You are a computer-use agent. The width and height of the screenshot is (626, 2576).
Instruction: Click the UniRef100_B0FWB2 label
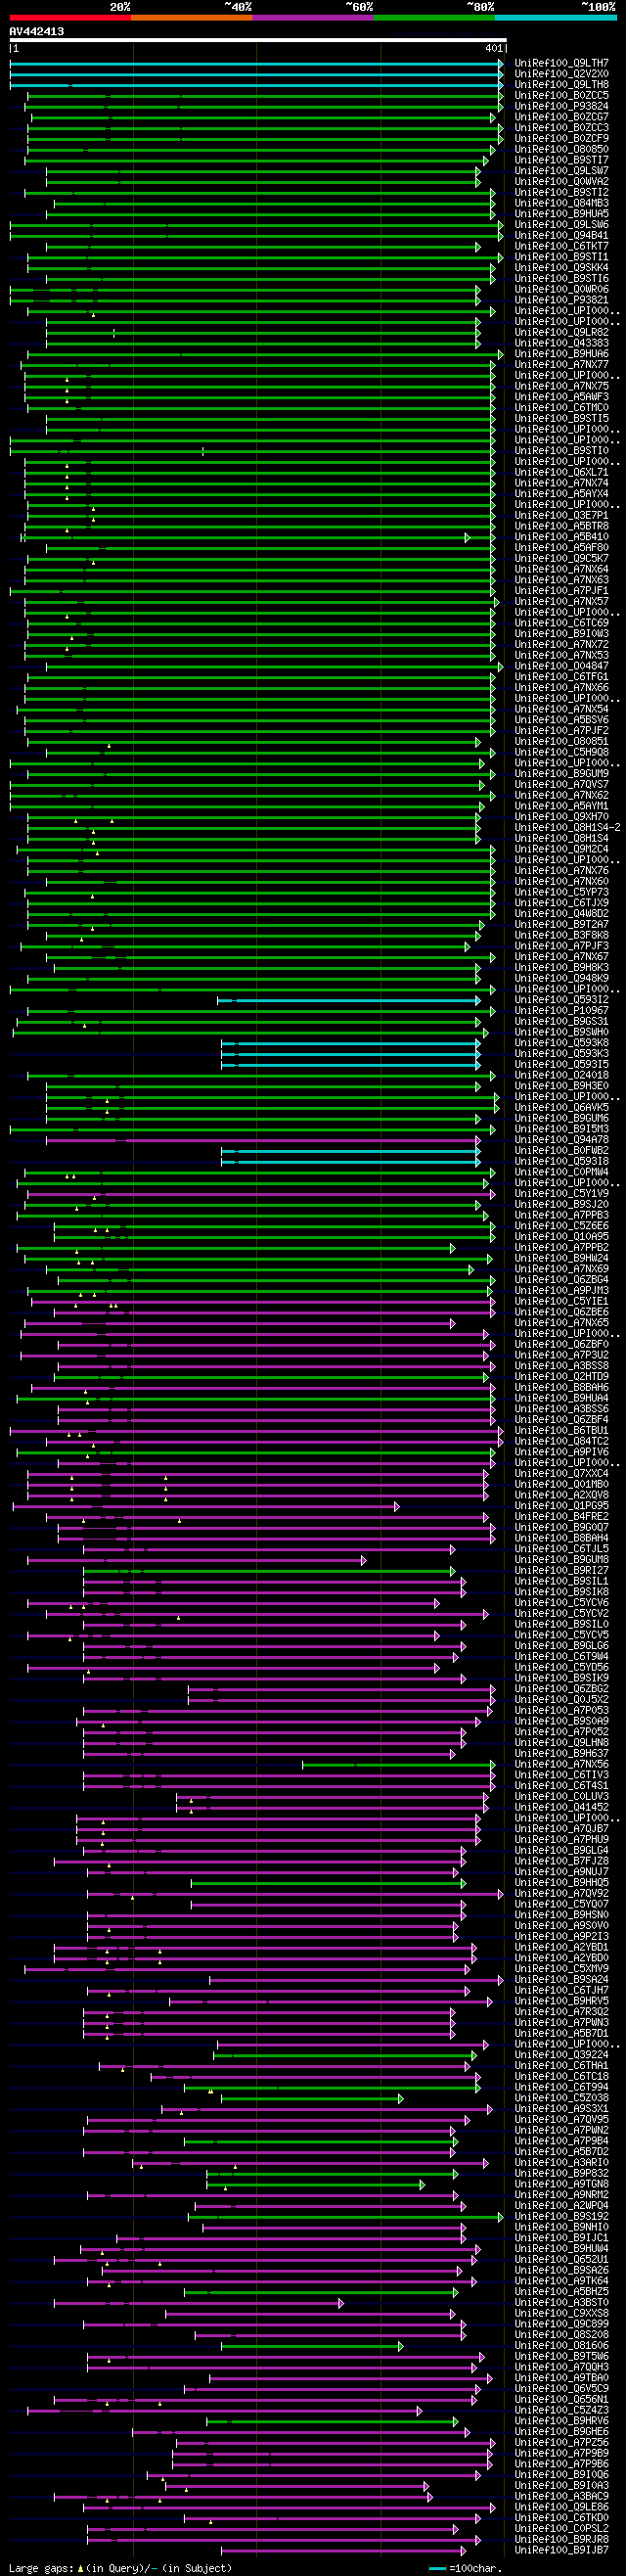(561, 1151)
